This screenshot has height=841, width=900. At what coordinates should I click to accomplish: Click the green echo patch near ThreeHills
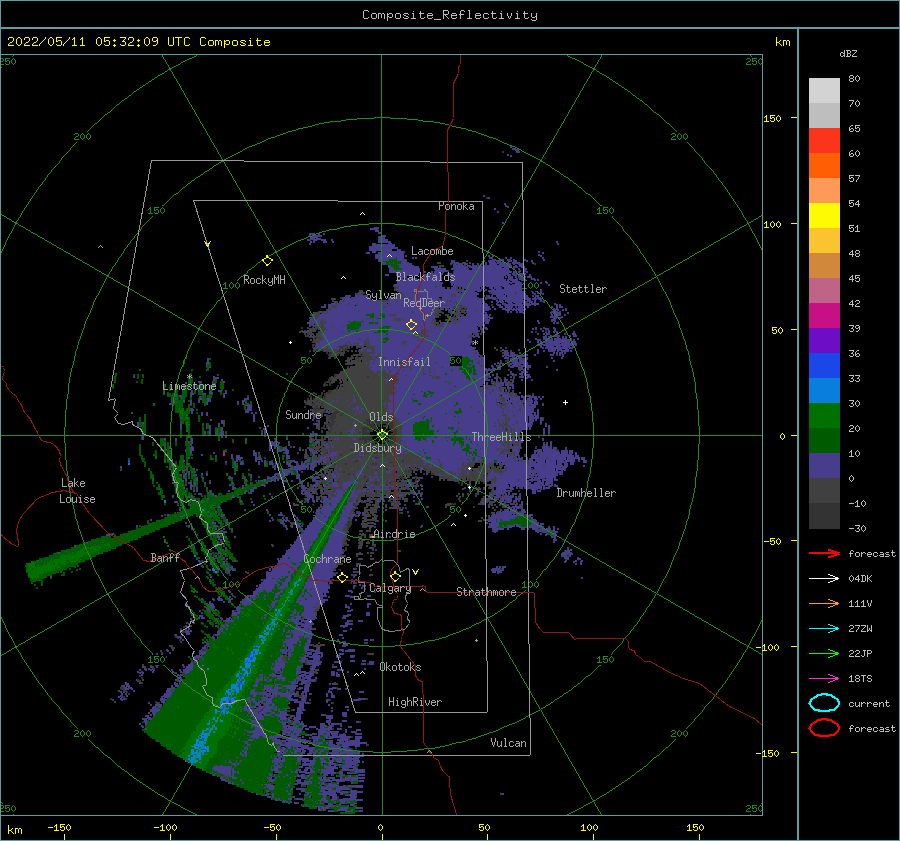click(424, 428)
